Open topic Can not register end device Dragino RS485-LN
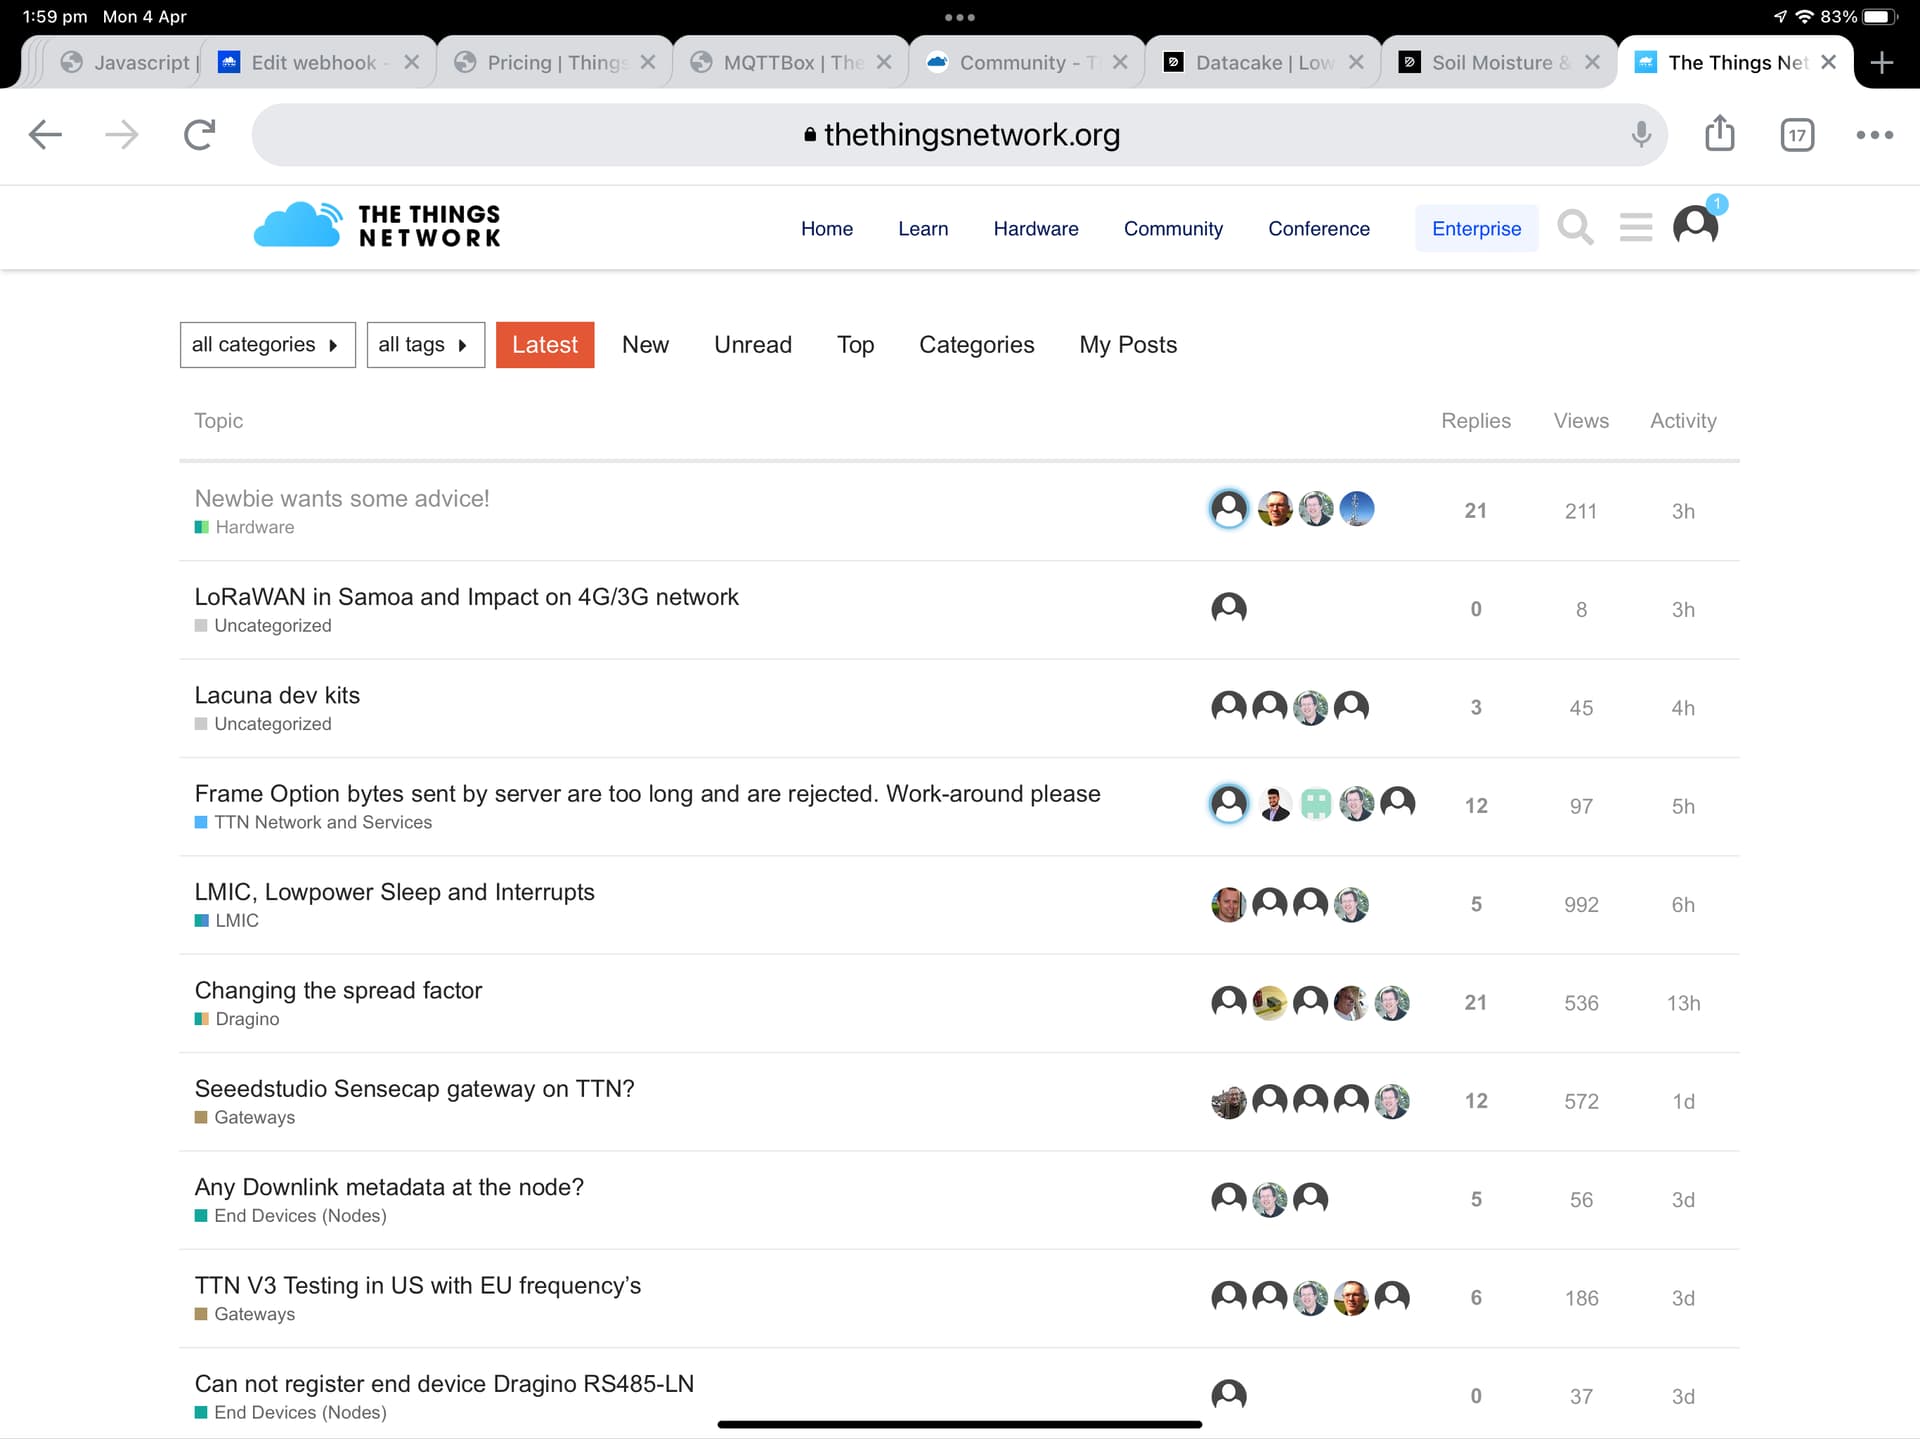This screenshot has height=1439, width=1920. click(x=444, y=1384)
